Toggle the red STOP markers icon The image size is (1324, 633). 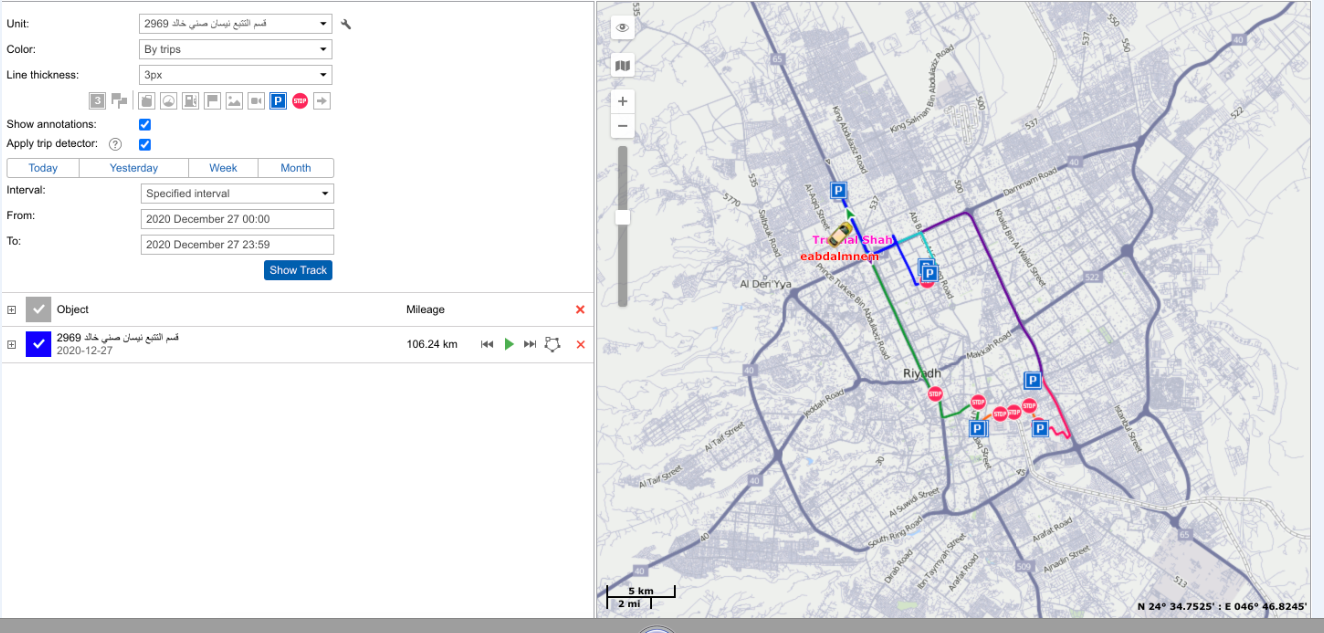coord(300,101)
